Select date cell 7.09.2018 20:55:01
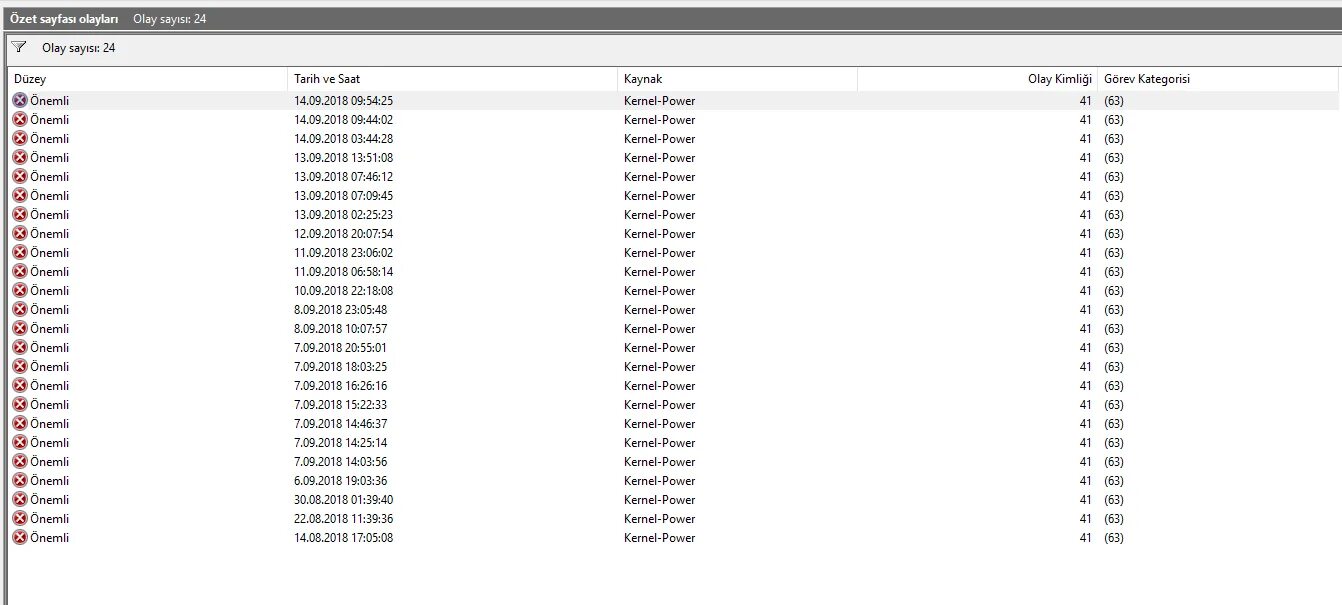 click(340, 347)
